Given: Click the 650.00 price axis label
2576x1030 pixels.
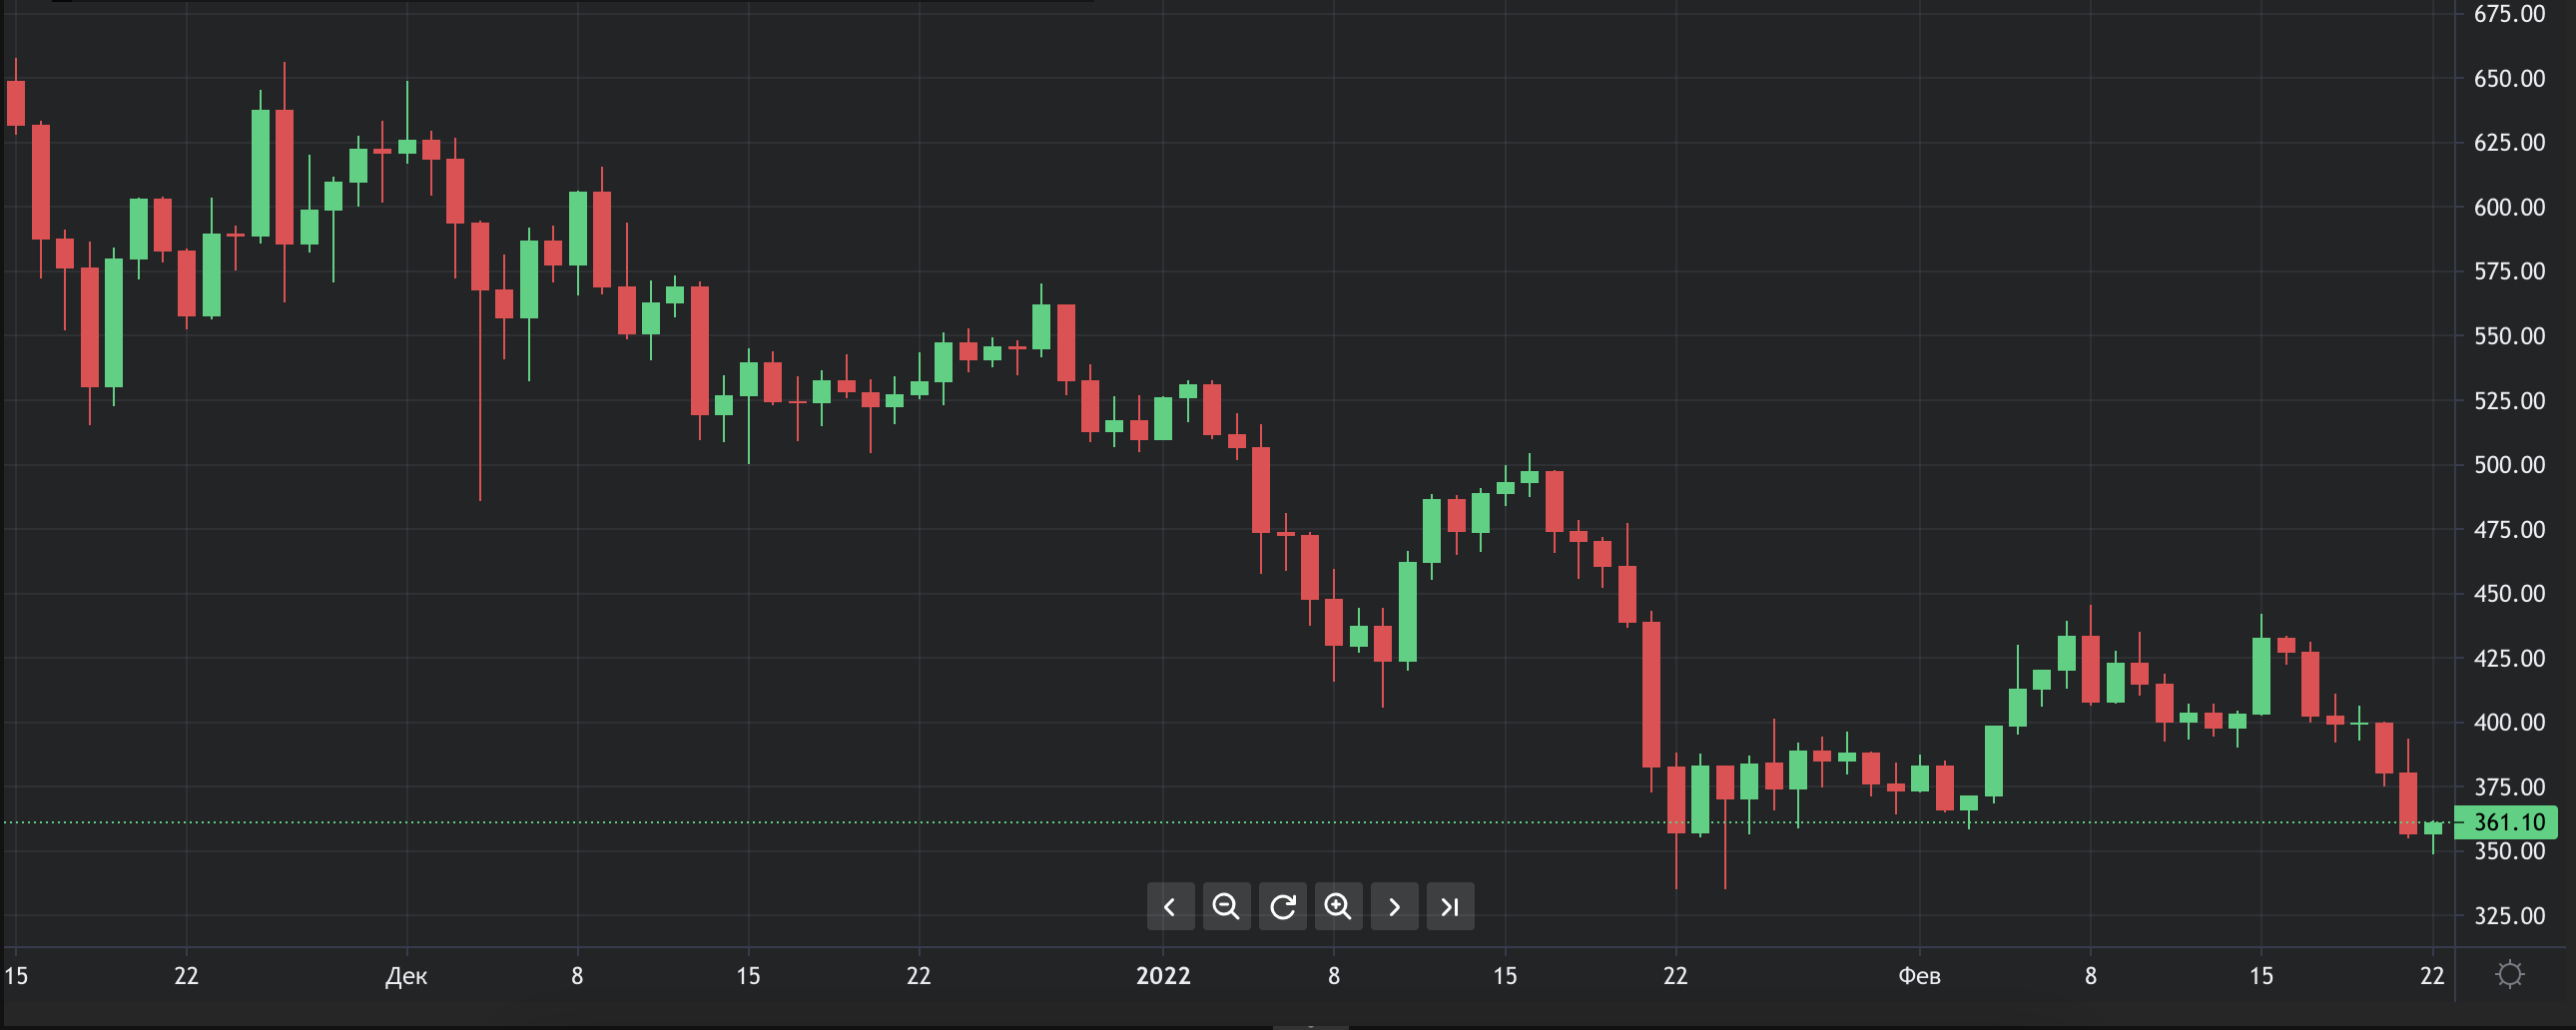Looking at the screenshot, I should point(2509,78).
